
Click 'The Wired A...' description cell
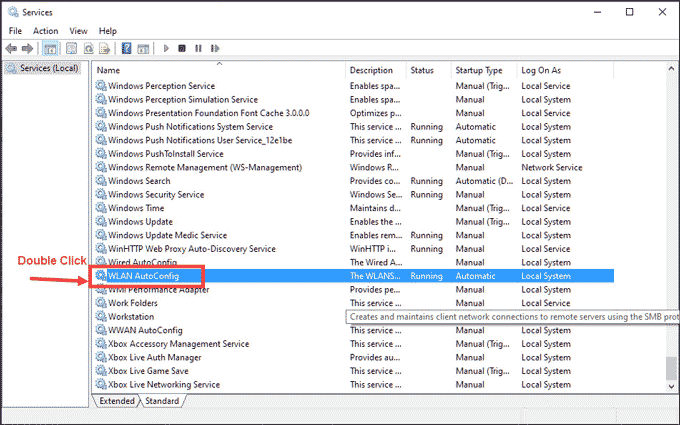click(x=376, y=262)
